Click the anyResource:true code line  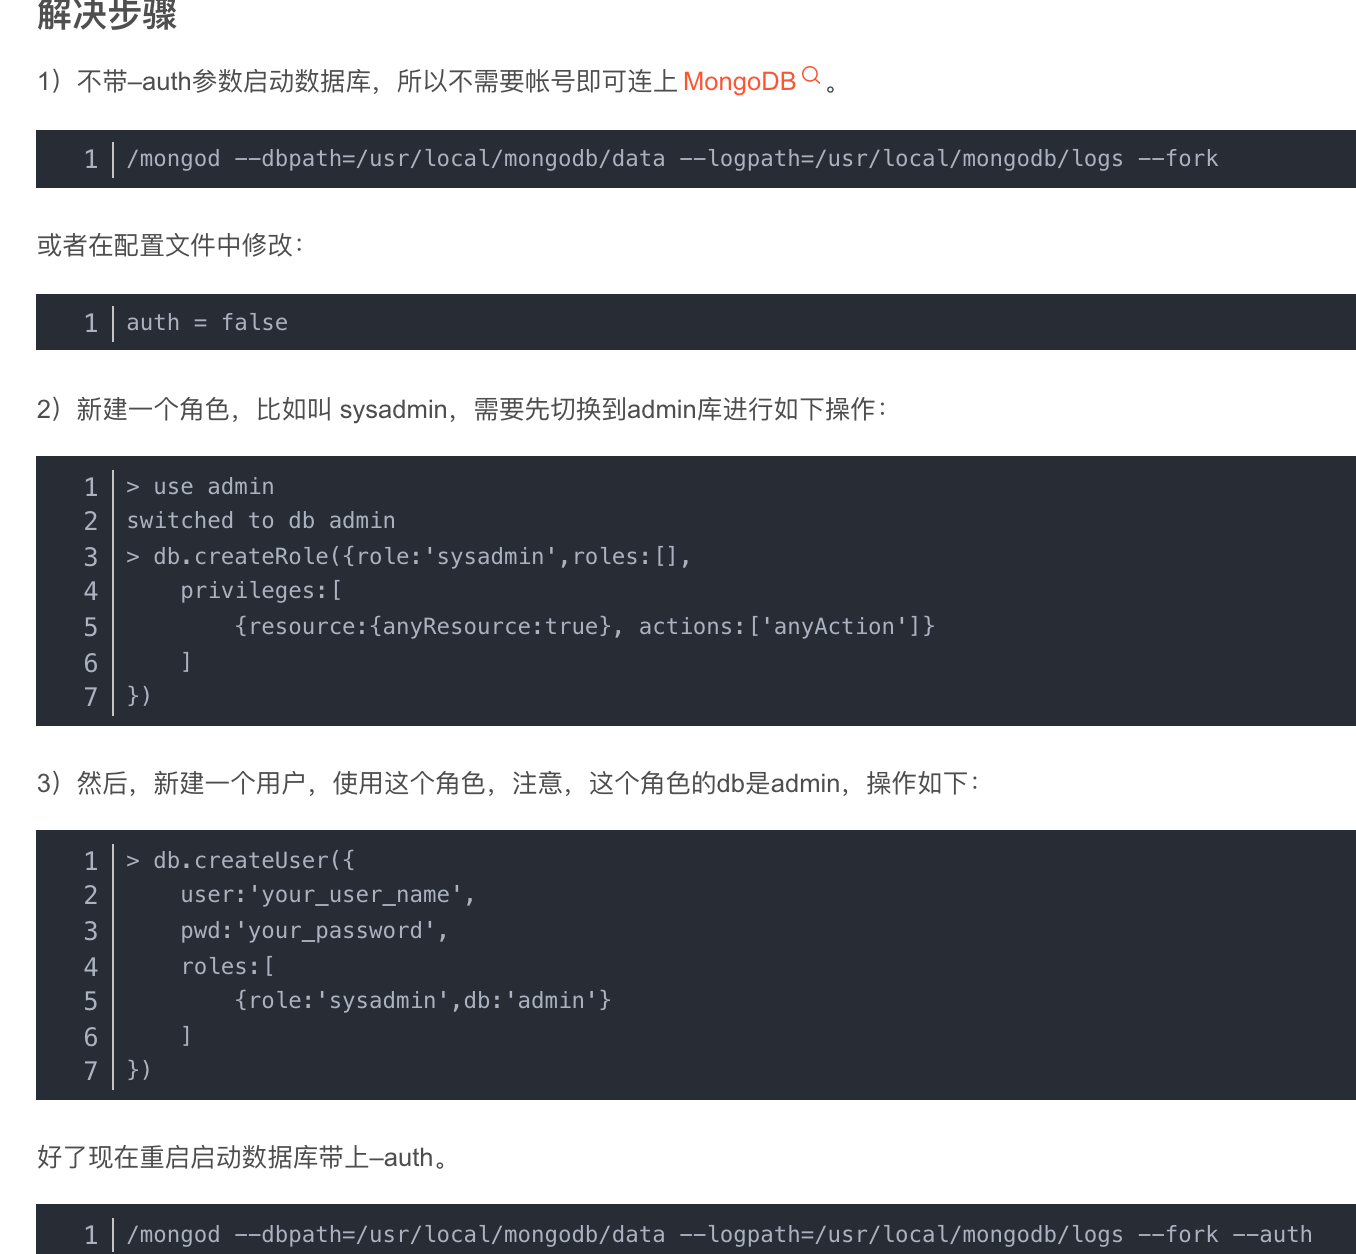(x=584, y=627)
